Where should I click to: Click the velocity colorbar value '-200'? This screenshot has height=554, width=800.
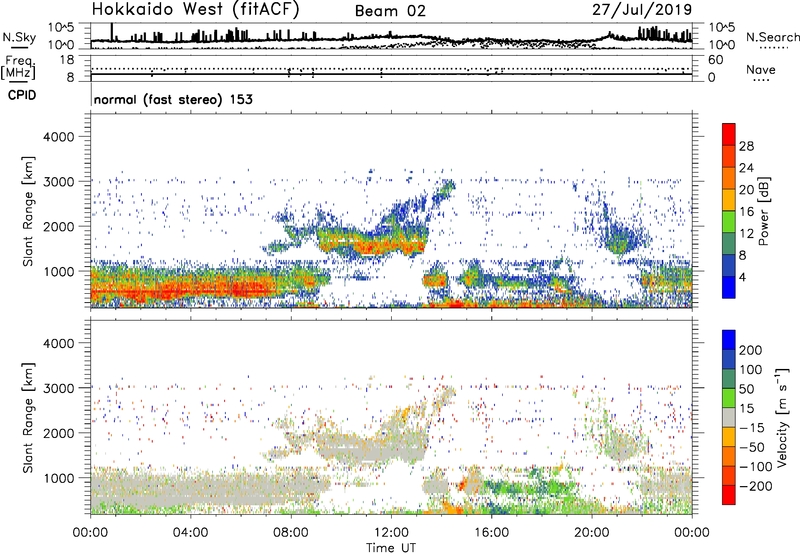point(755,486)
